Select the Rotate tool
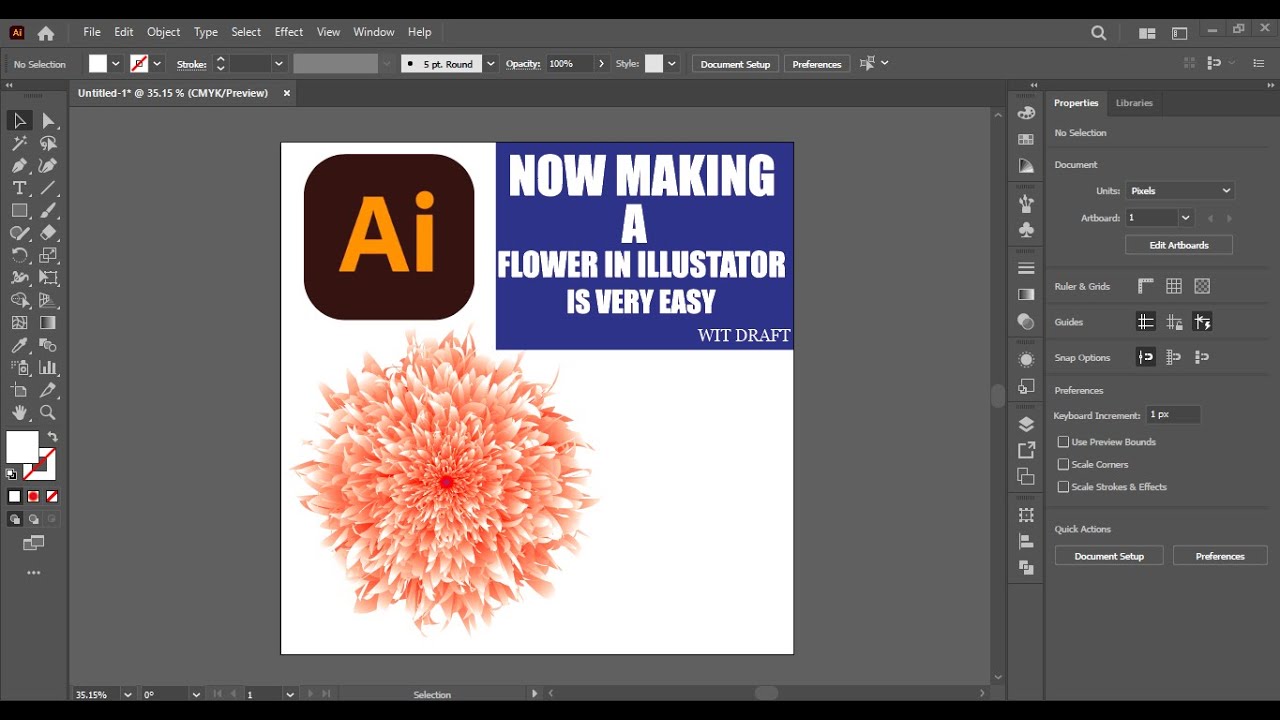 19,256
